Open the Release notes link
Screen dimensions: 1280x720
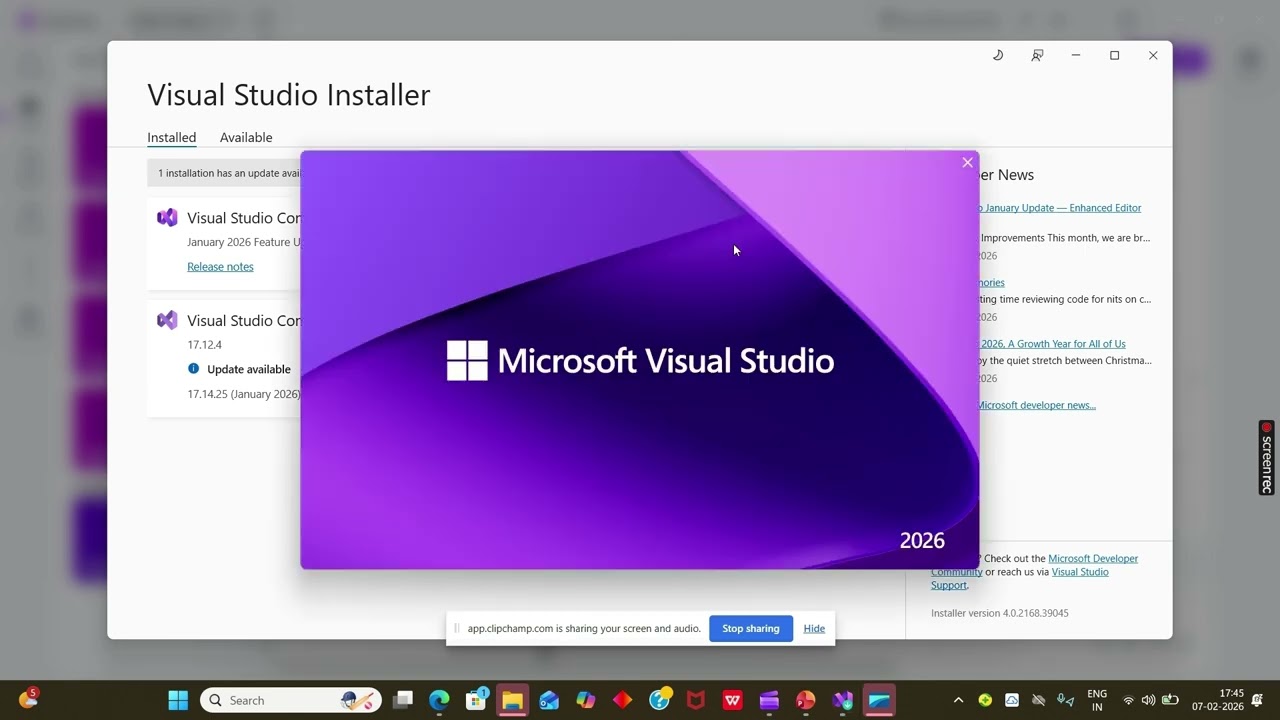(x=220, y=267)
